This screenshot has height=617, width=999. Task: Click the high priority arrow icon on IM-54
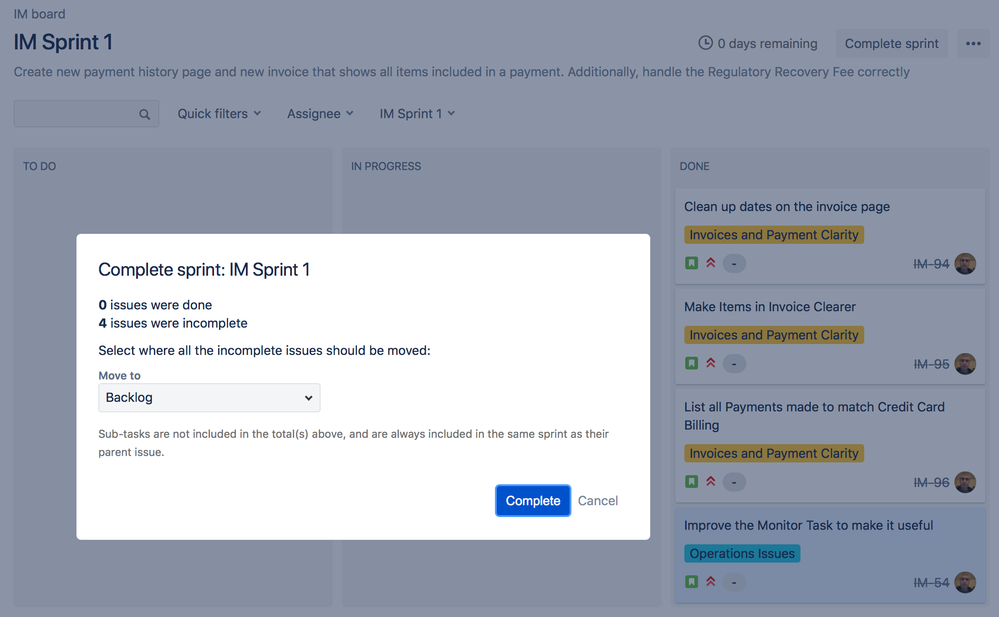point(711,582)
